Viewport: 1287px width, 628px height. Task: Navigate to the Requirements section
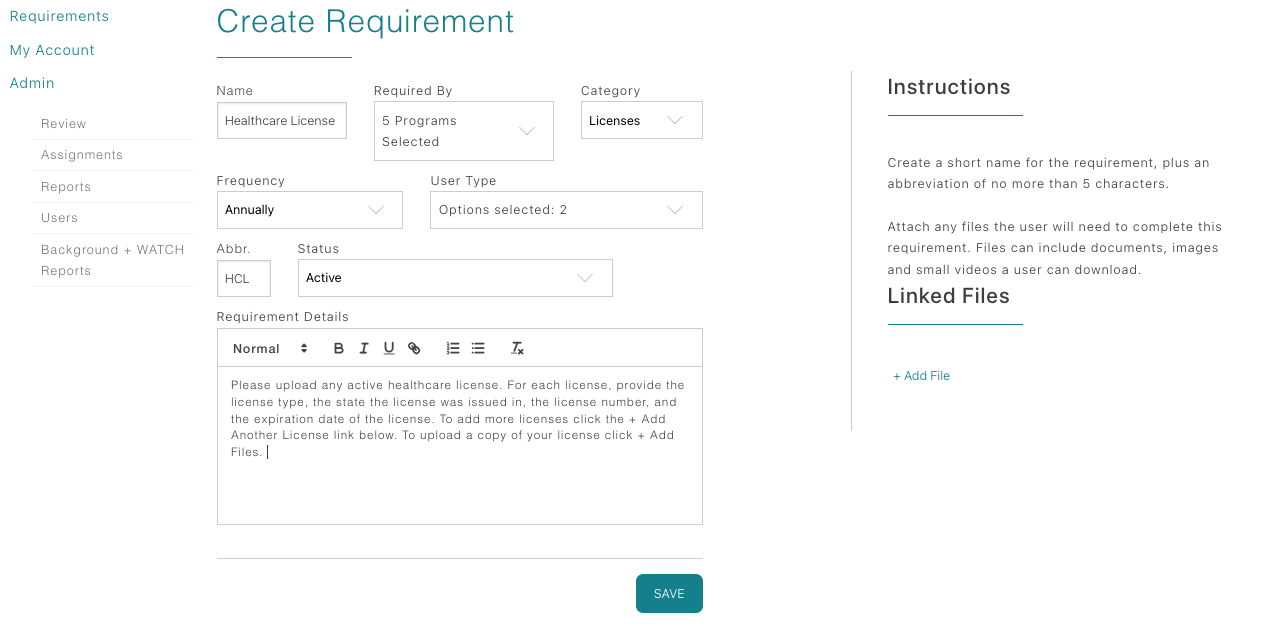59,16
